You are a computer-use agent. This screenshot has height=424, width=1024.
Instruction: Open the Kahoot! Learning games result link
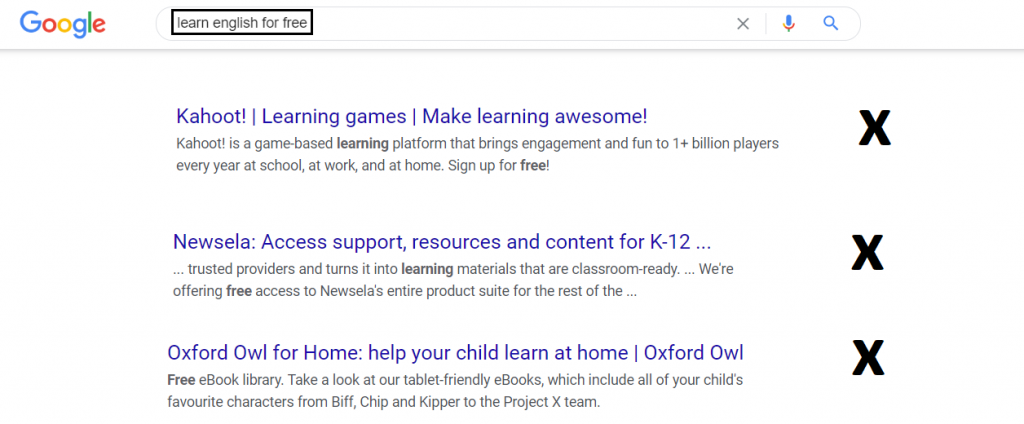[412, 117]
